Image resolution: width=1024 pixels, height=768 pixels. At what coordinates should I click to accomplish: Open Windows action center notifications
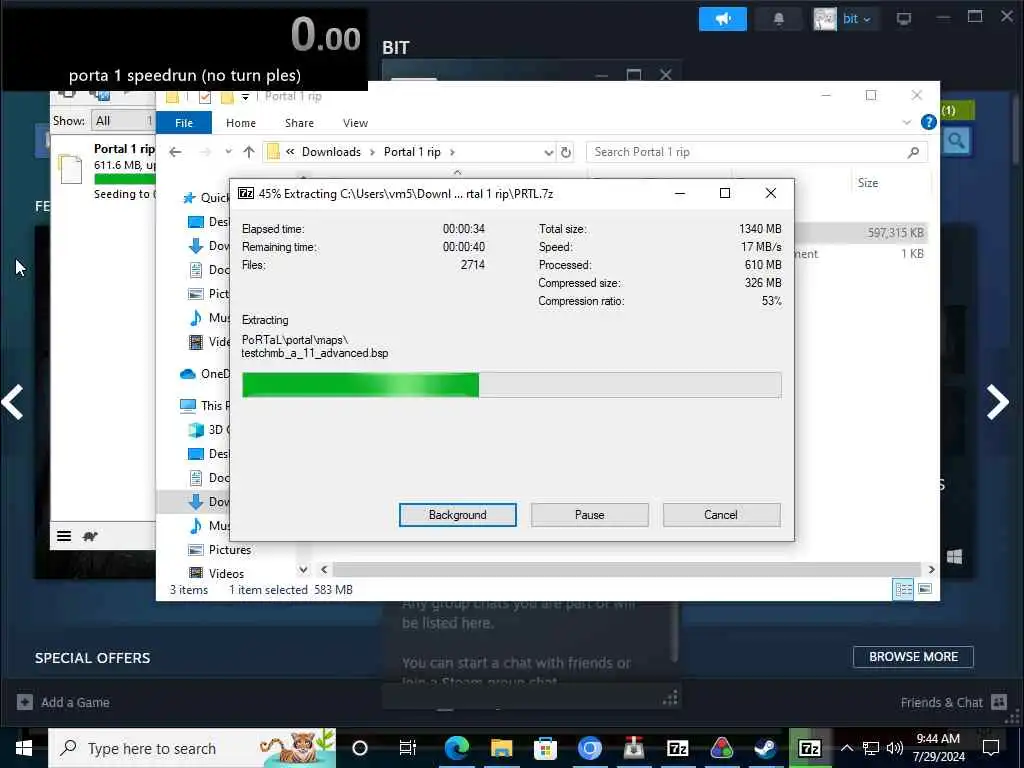(x=991, y=748)
